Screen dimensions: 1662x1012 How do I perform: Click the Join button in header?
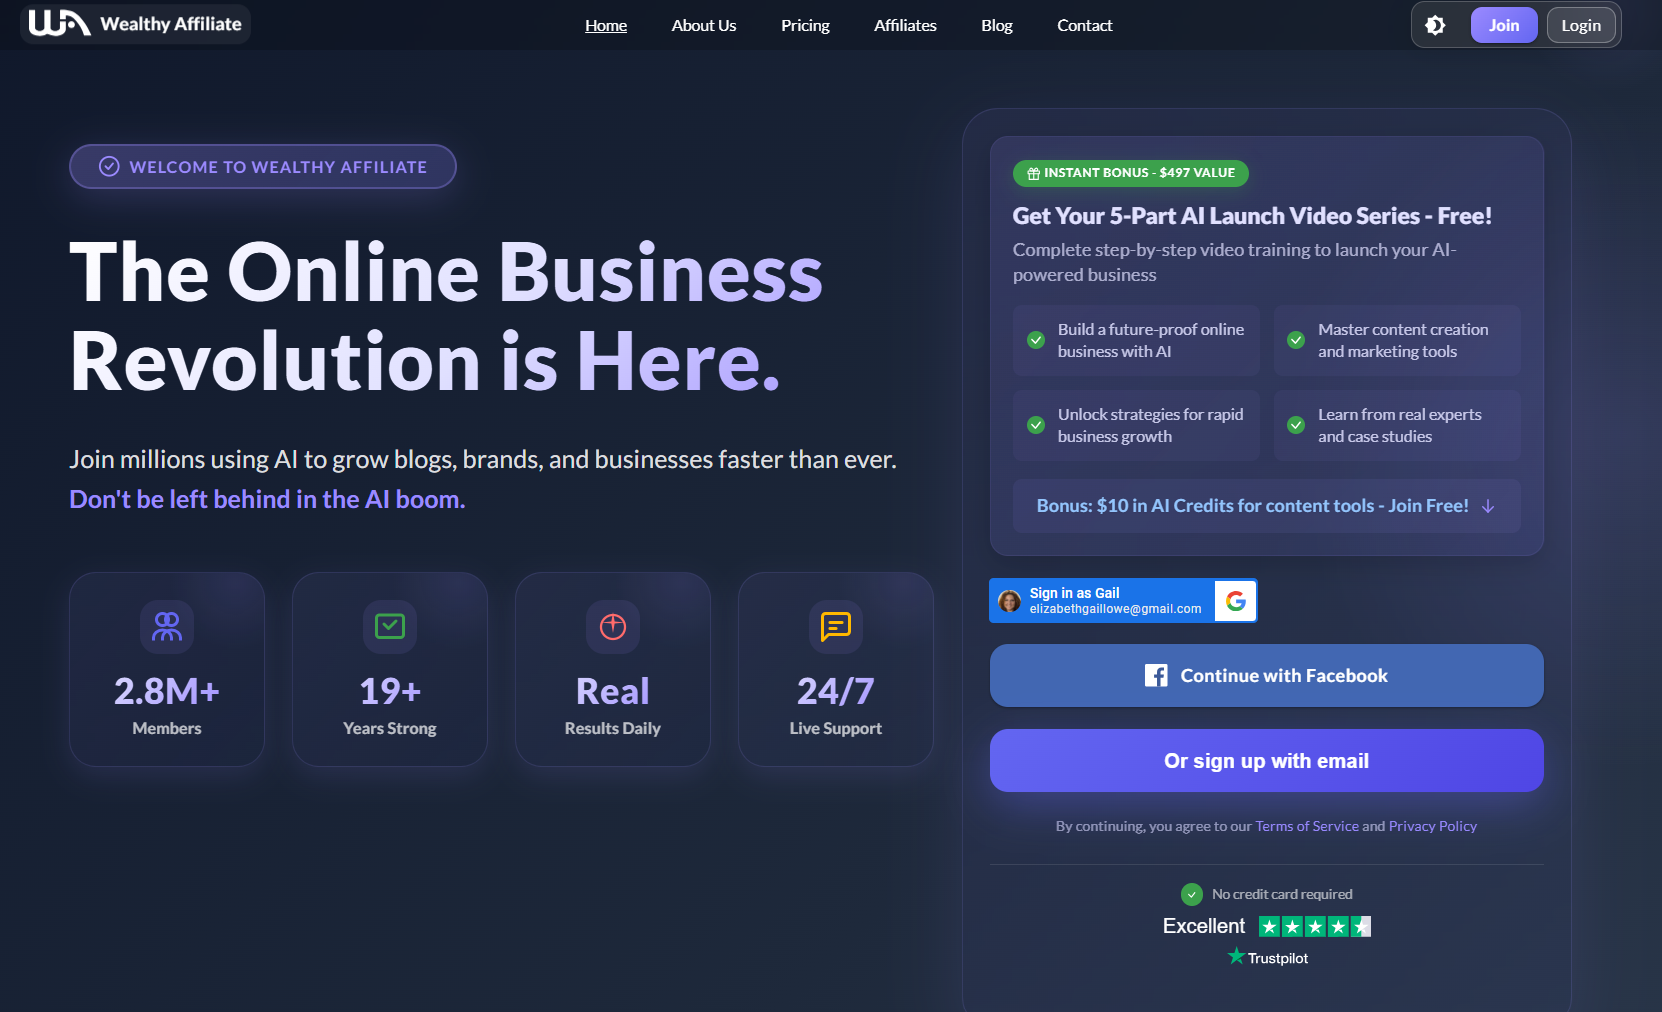[x=1504, y=25]
